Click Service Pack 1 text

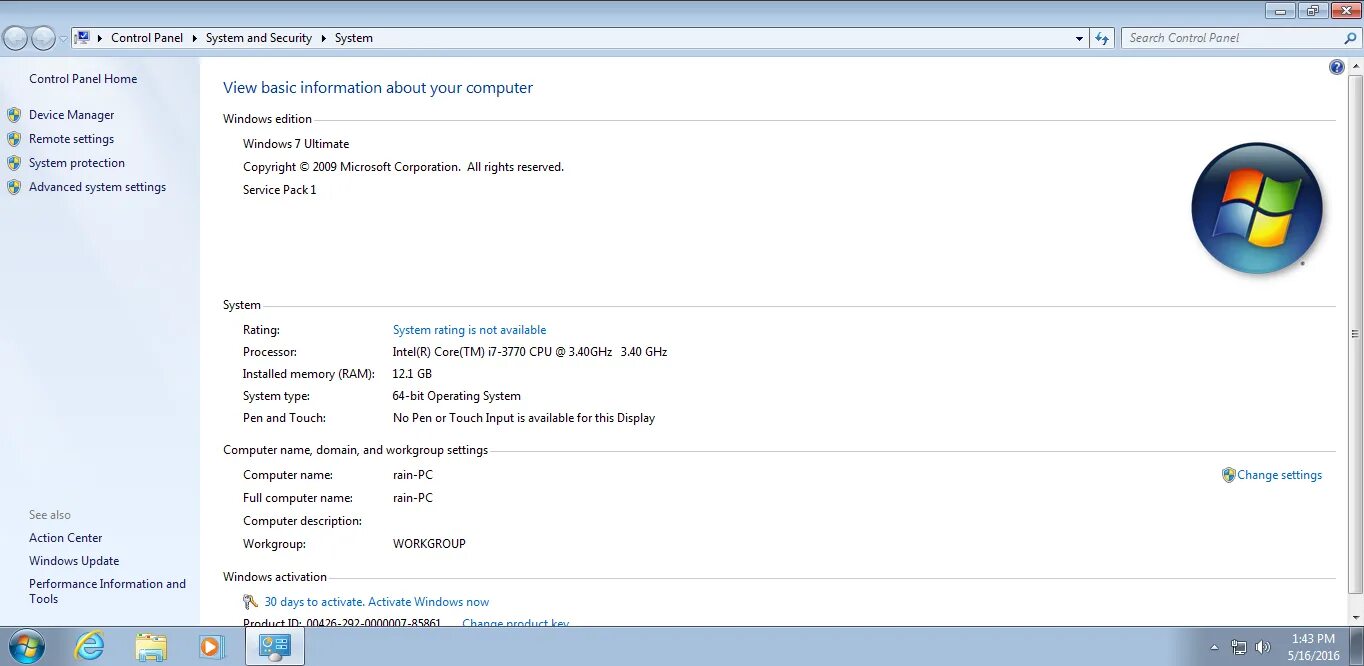pos(279,190)
